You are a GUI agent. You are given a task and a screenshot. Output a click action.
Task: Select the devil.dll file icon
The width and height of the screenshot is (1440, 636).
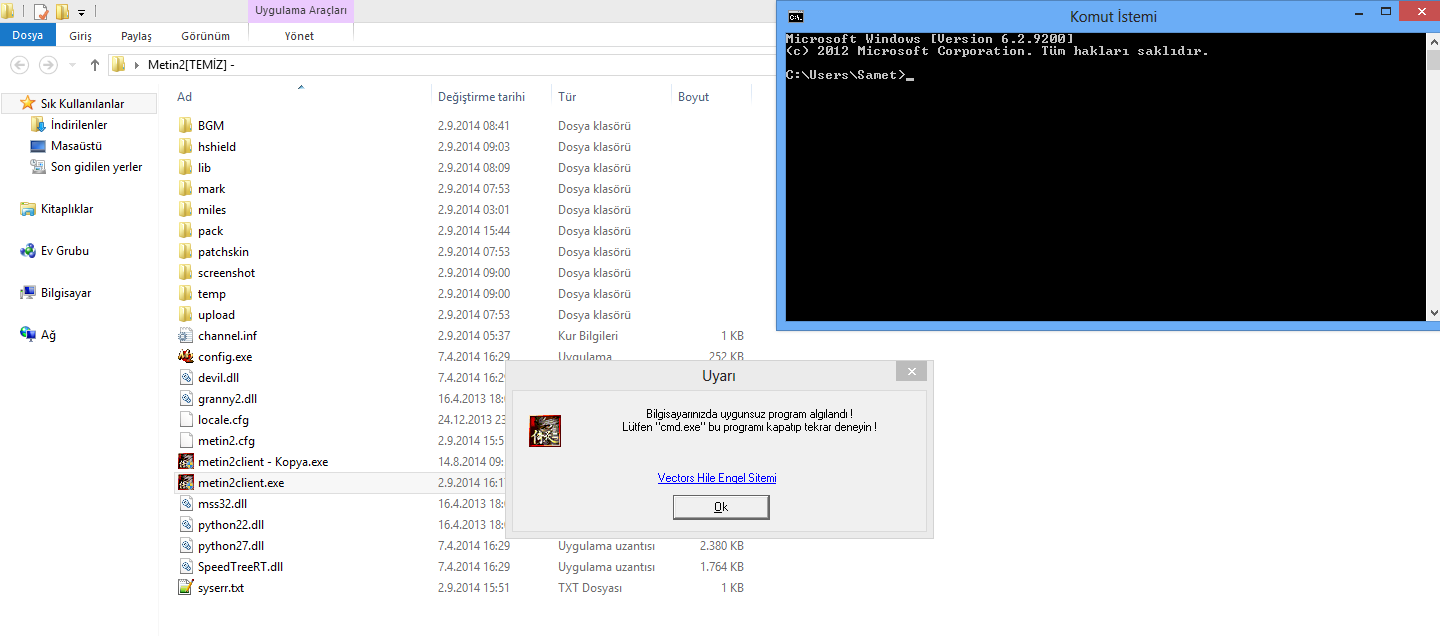pyautogui.click(x=185, y=377)
